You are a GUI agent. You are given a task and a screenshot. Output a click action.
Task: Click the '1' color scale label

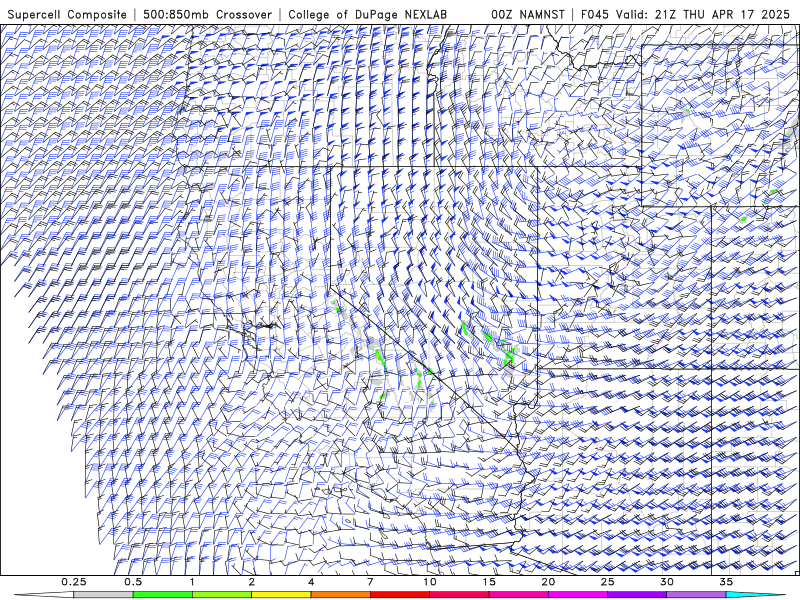tap(192, 582)
